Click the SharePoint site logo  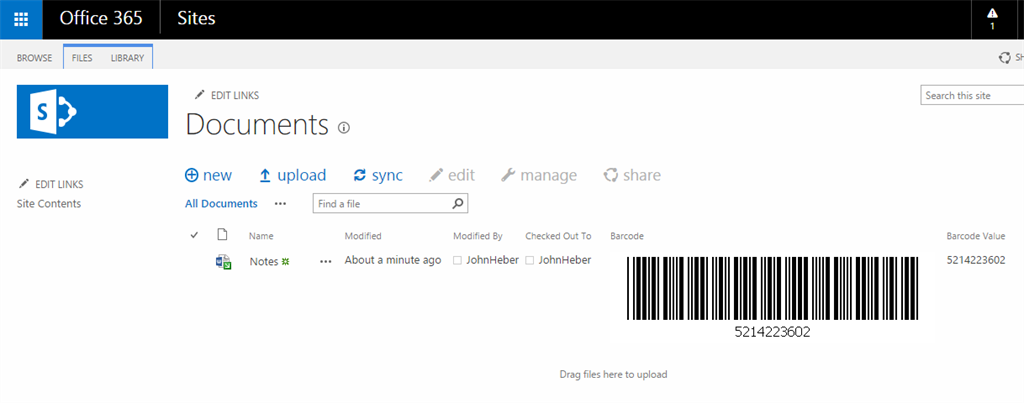point(92,111)
